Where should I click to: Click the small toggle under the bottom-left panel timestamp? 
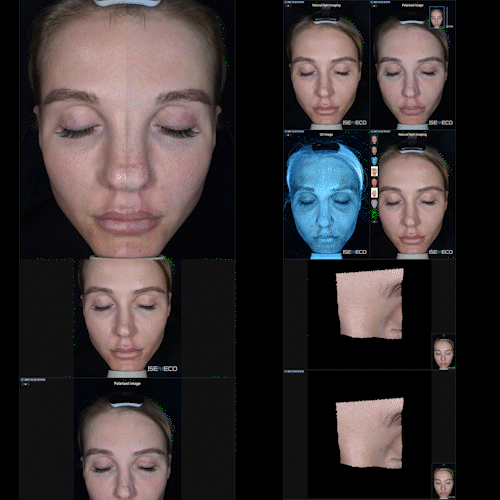point(26,384)
